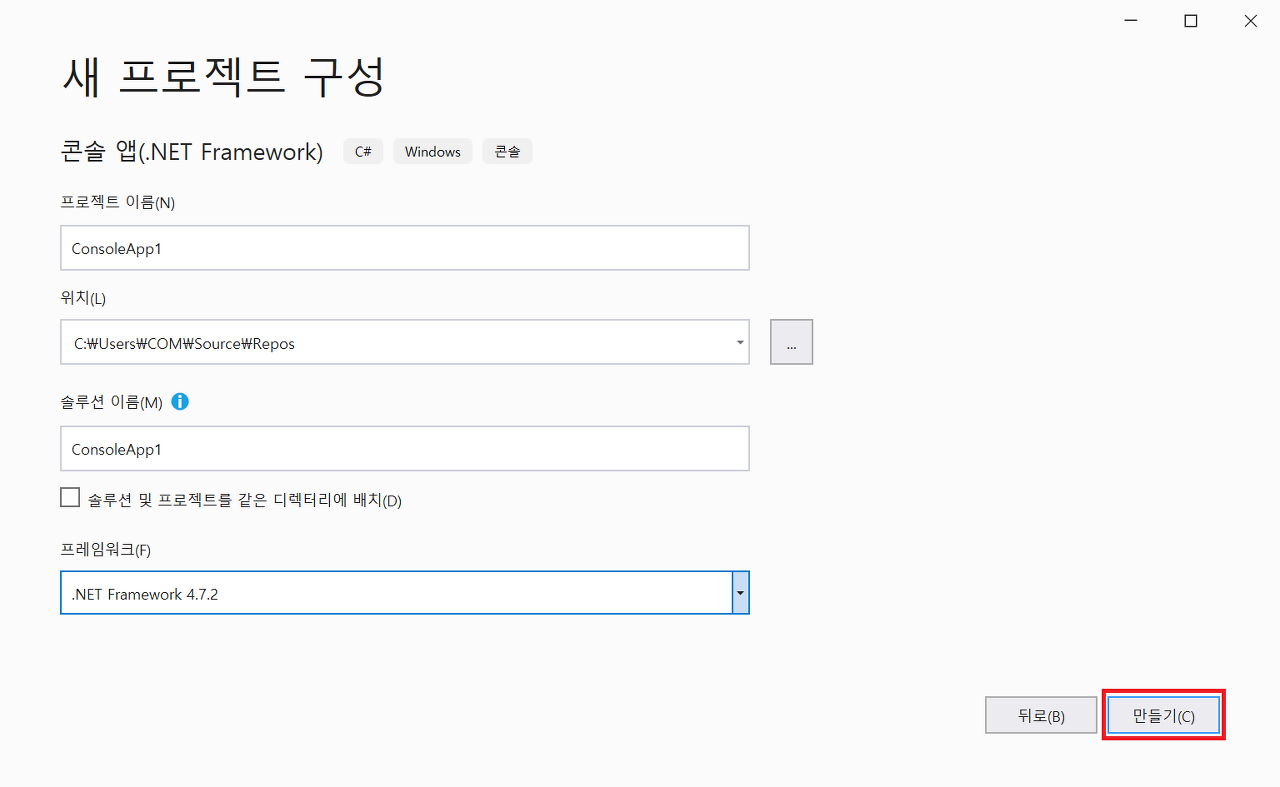
Task: Click the 솔루션 이름(M) label
Action: point(111,402)
